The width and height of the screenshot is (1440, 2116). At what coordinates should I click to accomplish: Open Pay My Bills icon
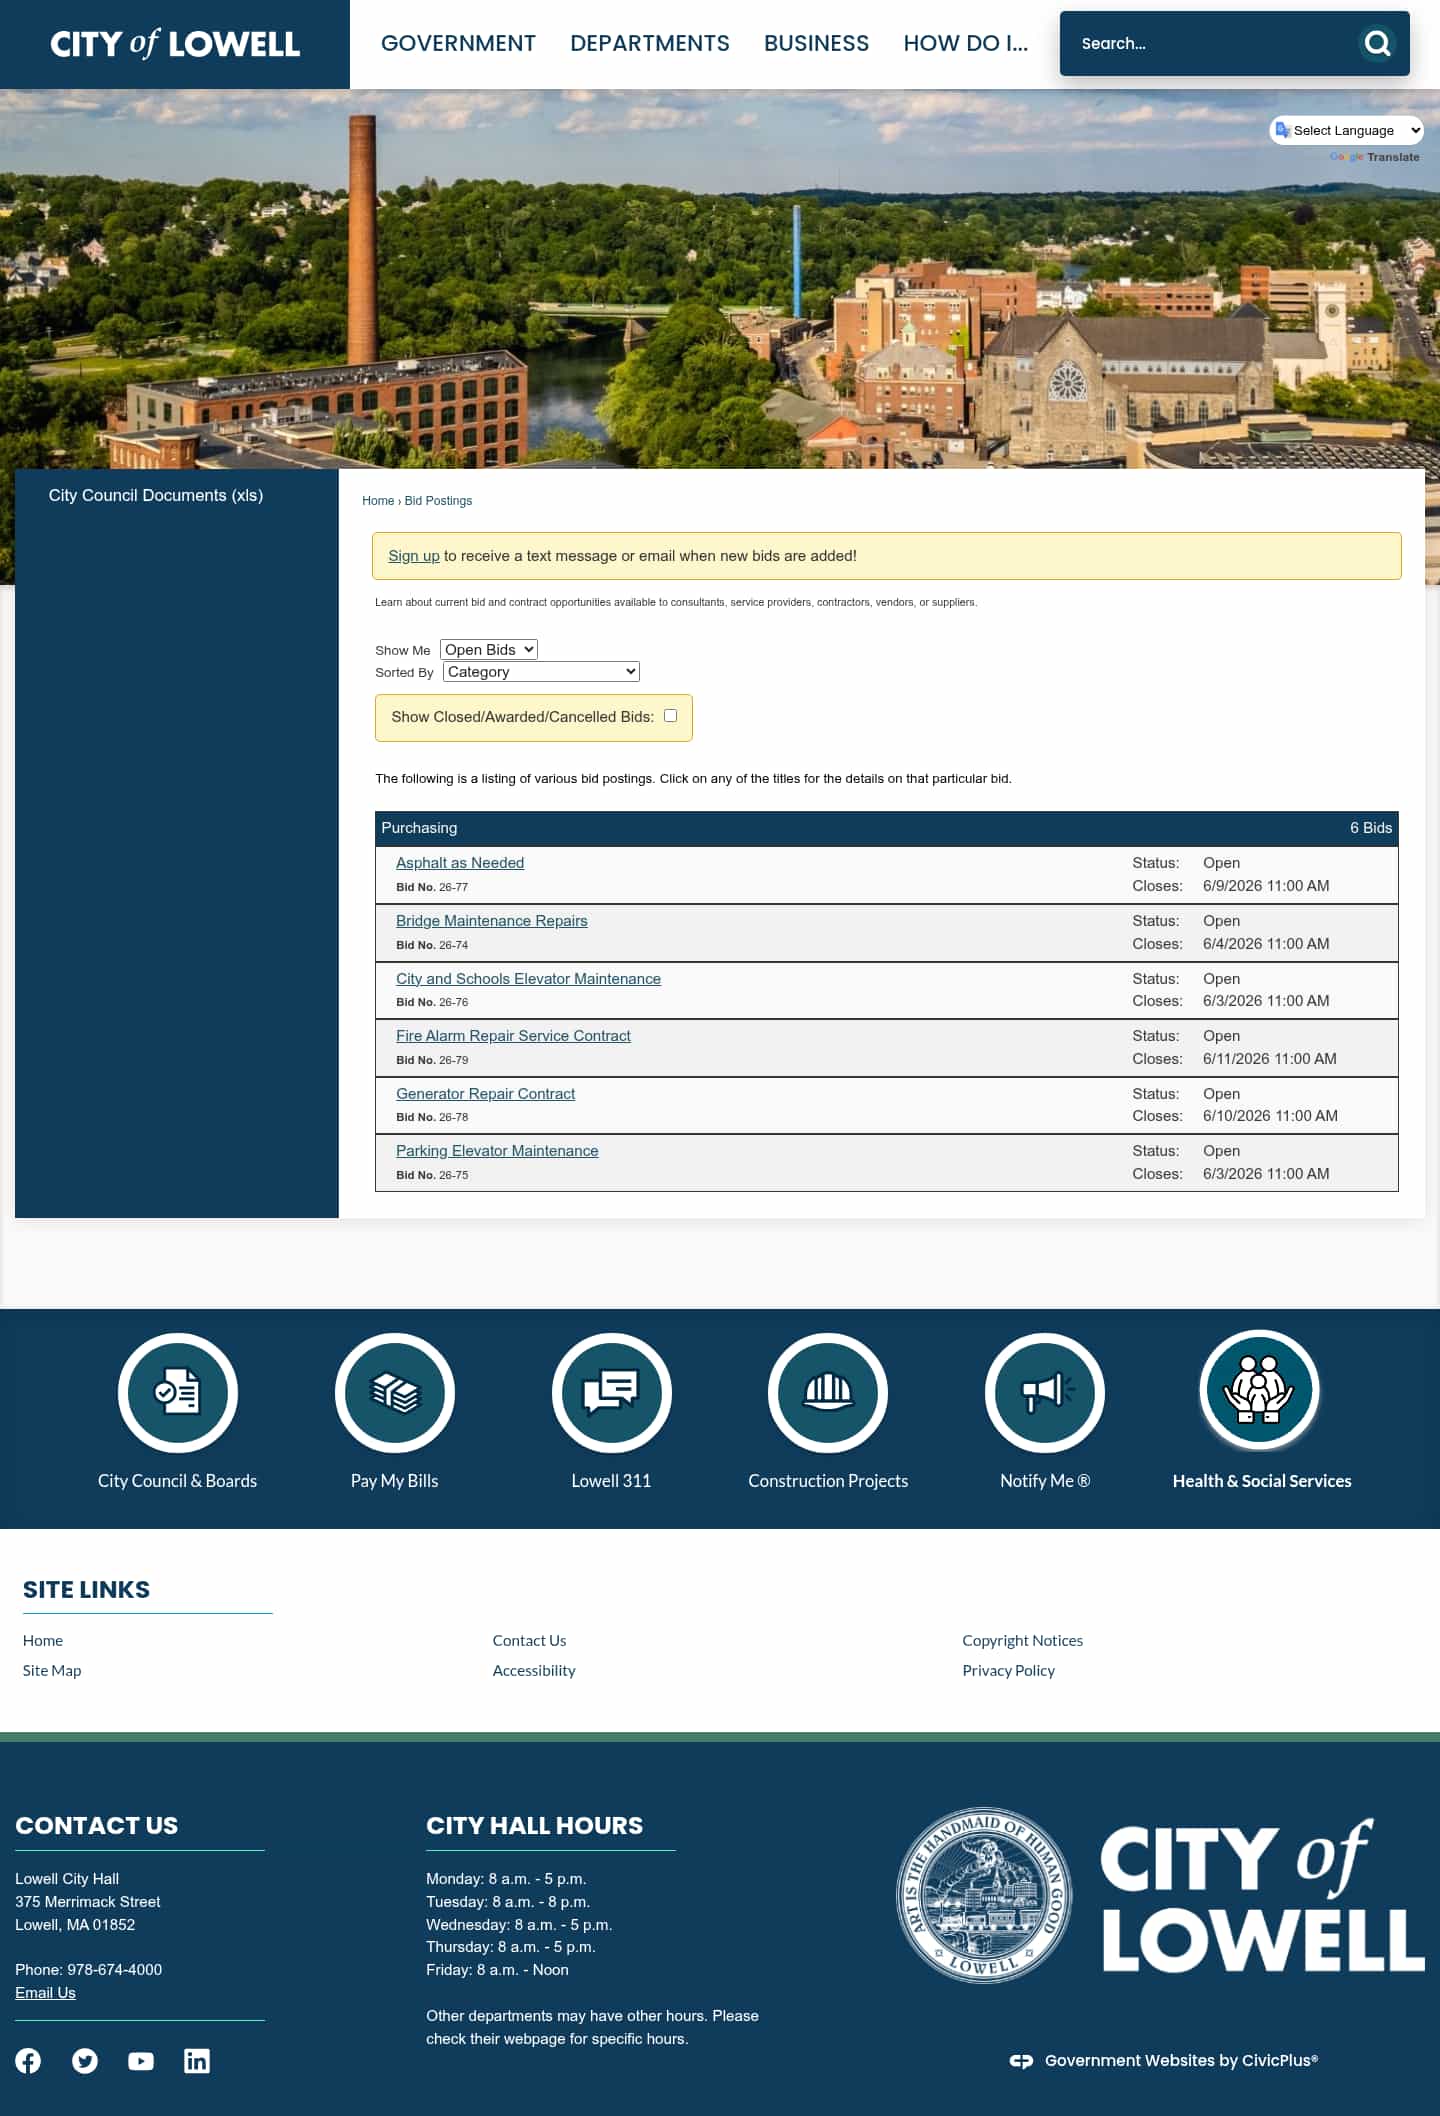point(394,1392)
